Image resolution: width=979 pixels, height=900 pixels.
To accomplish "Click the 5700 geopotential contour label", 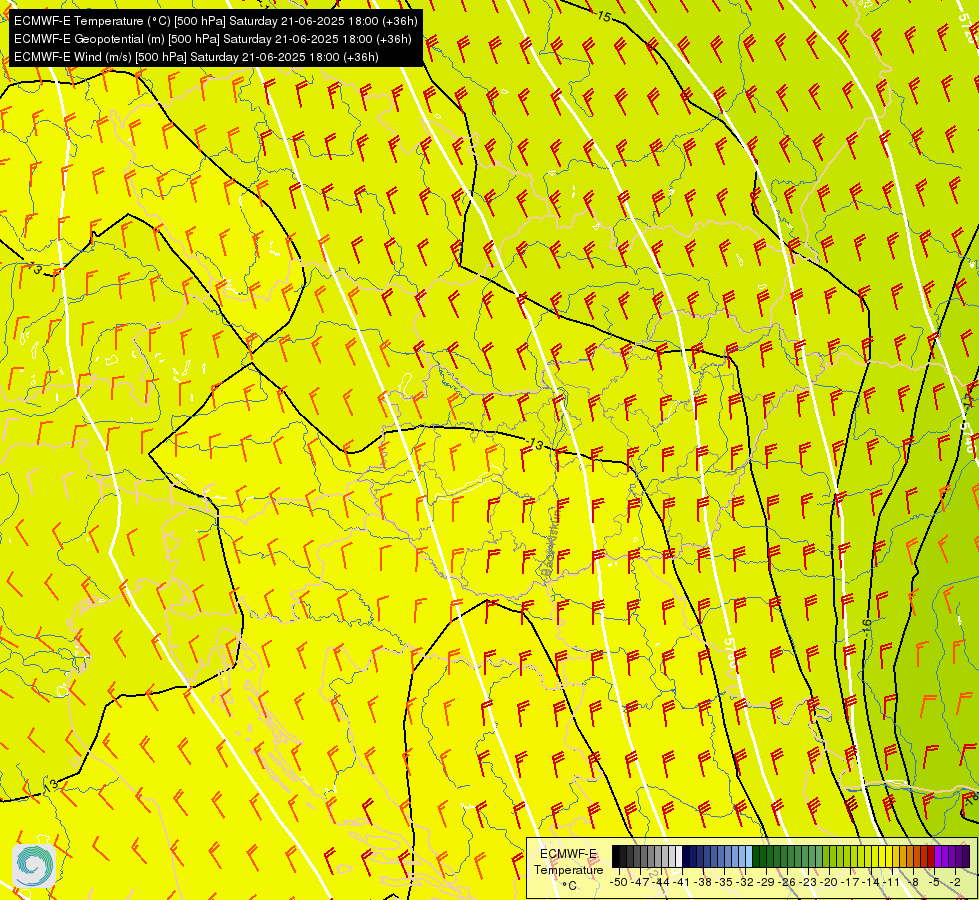I will click(x=731, y=653).
